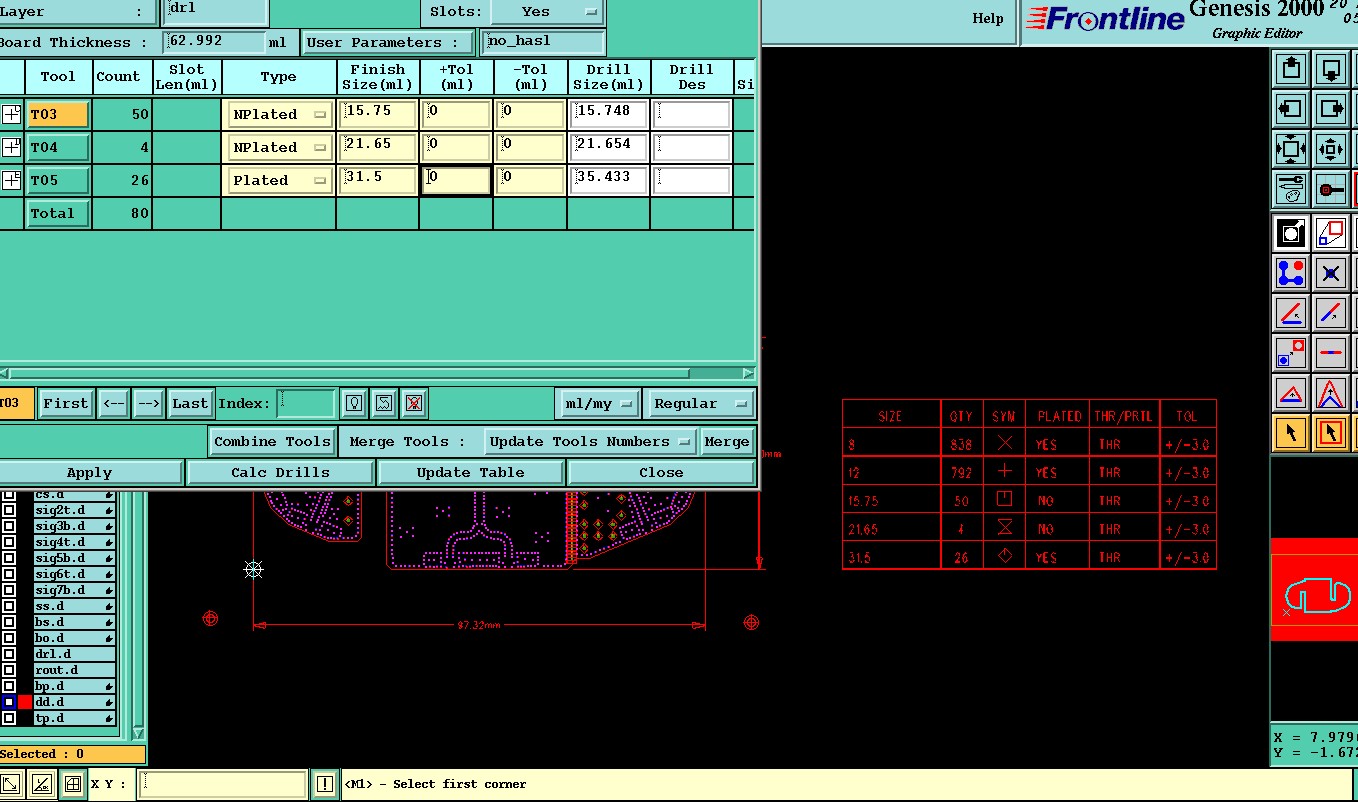The width and height of the screenshot is (1358, 802).
Task: Select the red line with blue base icon
Action: pos(1291,313)
